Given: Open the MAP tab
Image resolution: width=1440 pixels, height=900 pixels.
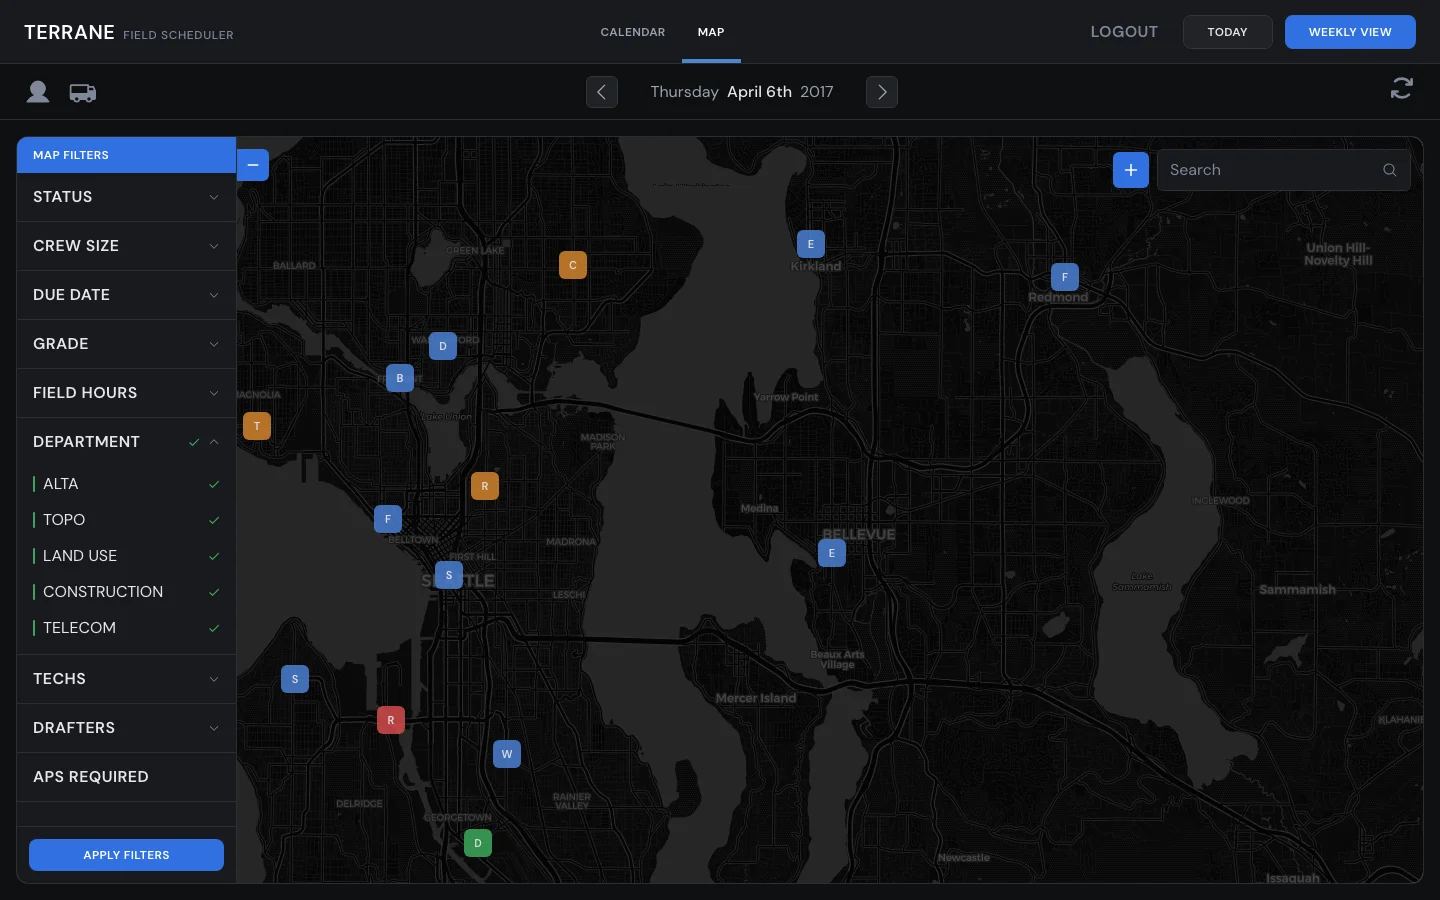Looking at the screenshot, I should click(x=711, y=32).
